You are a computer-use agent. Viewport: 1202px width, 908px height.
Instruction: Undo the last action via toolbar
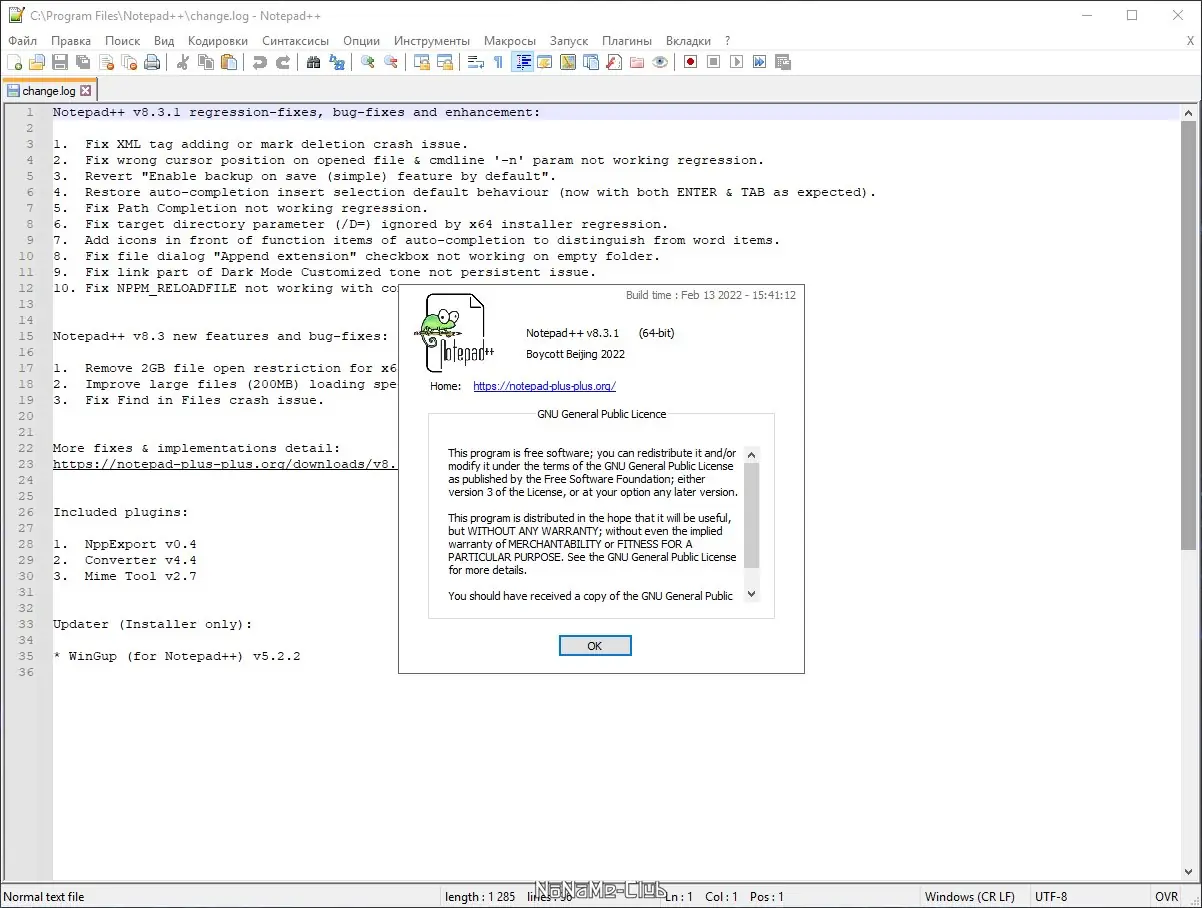click(x=260, y=62)
